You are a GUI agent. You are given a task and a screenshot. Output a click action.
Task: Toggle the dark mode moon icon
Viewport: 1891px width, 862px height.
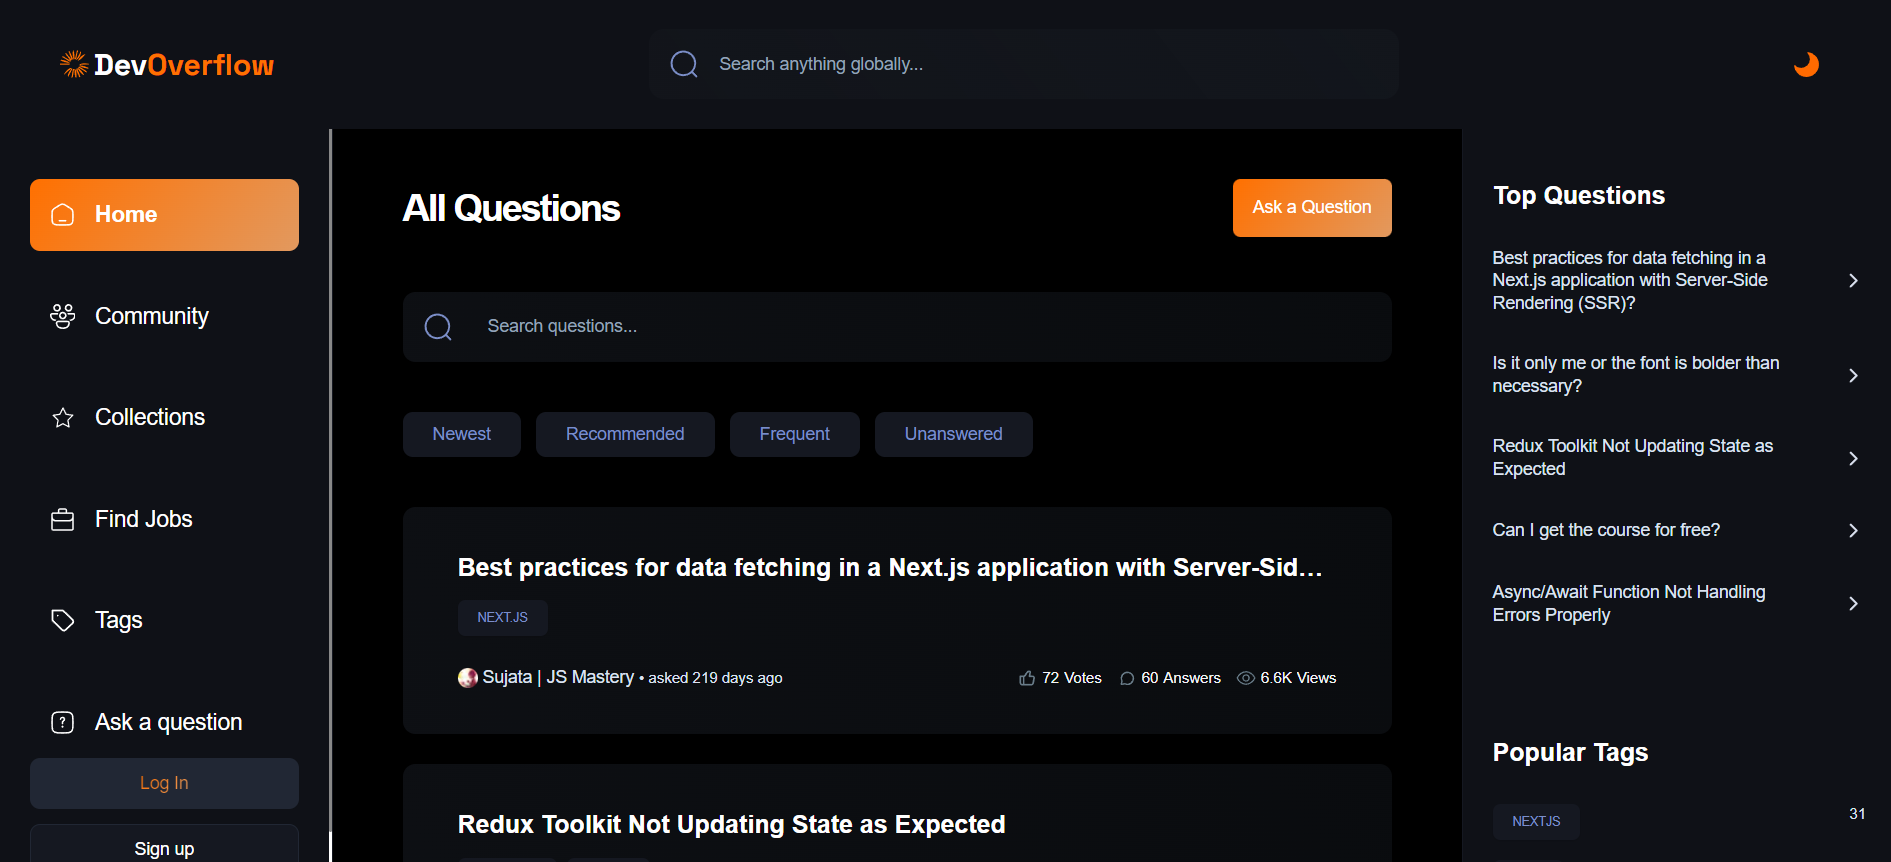tap(1805, 64)
